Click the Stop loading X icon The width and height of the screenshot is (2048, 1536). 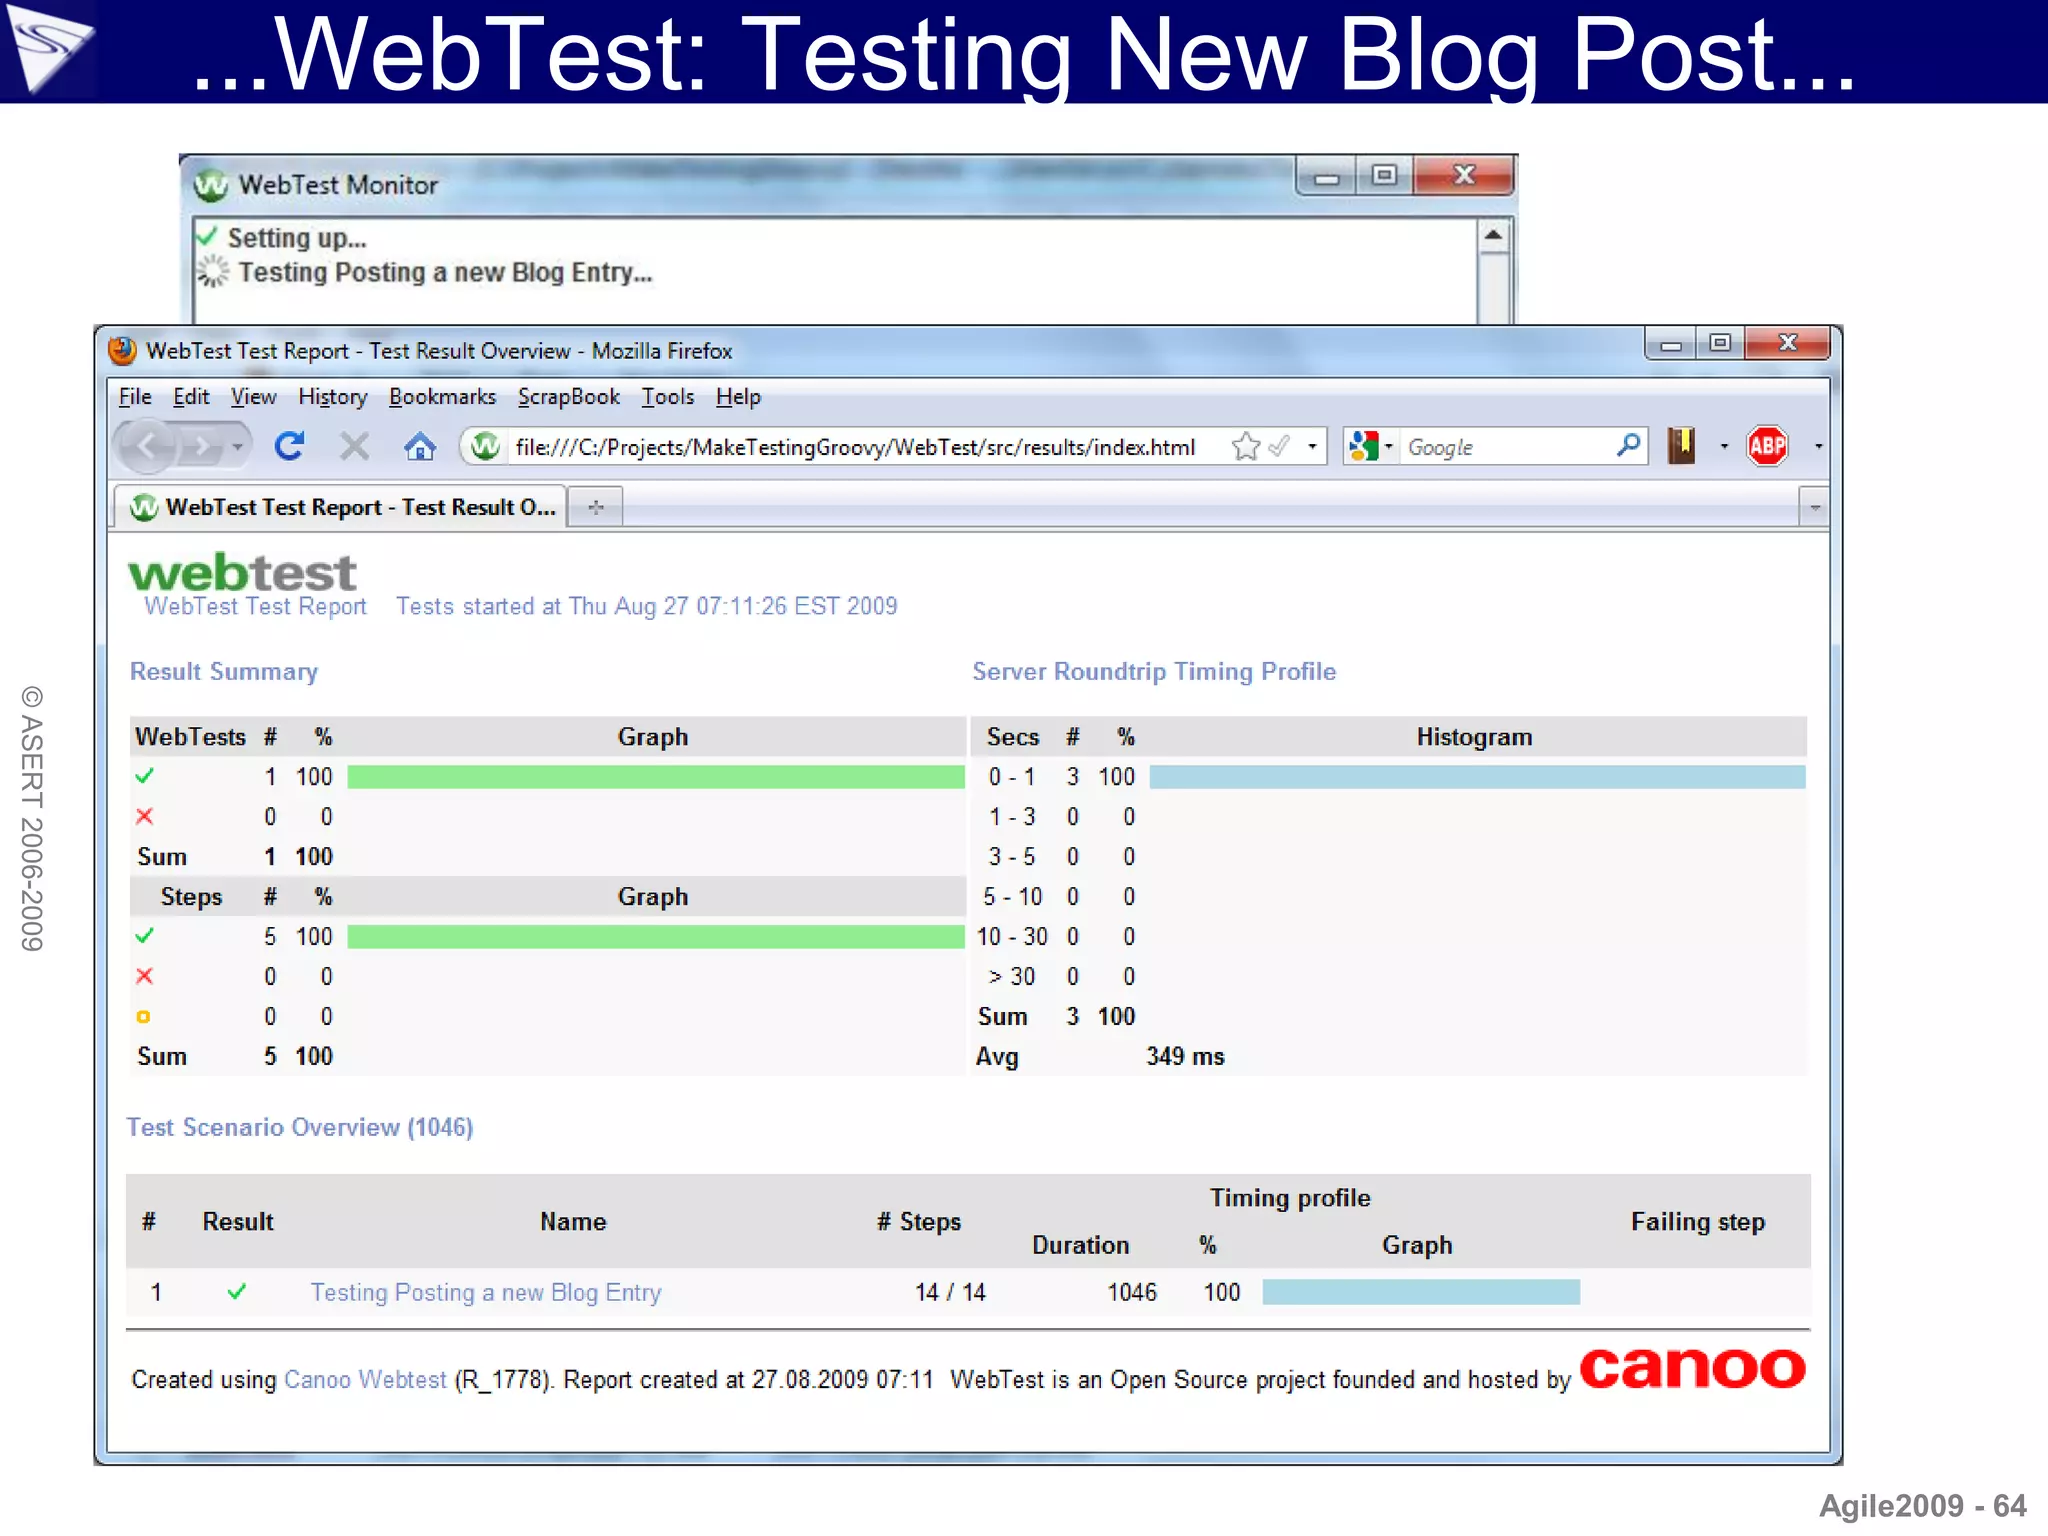pos(354,446)
